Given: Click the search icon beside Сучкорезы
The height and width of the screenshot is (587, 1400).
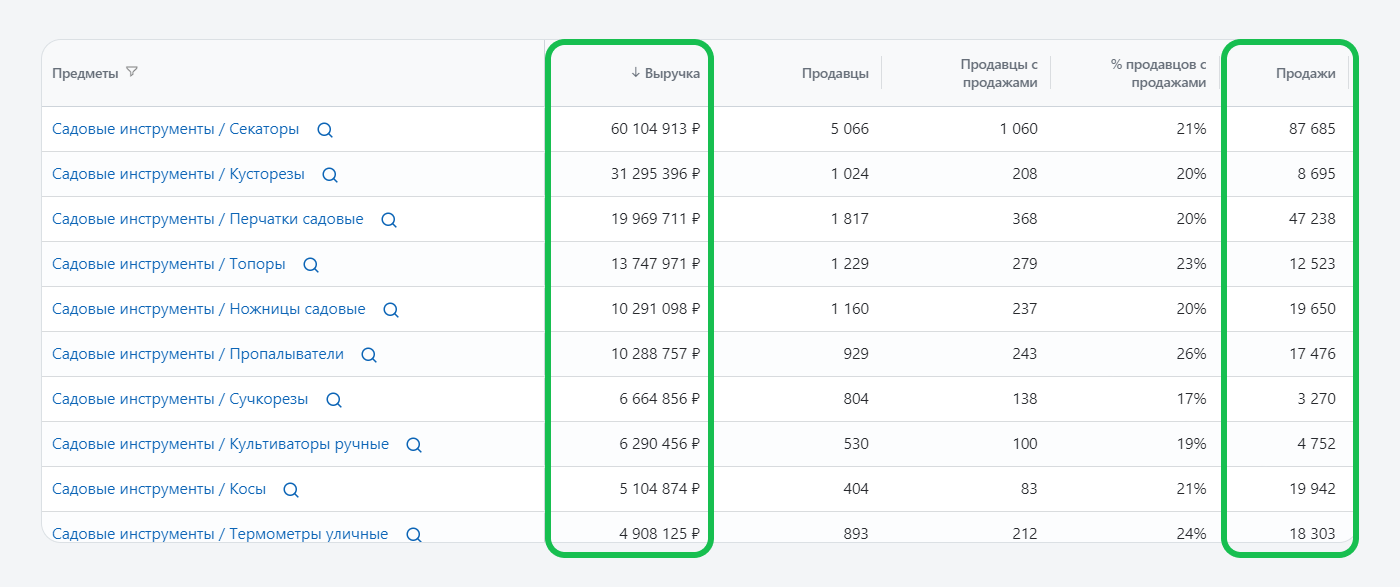Looking at the screenshot, I should (334, 400).
